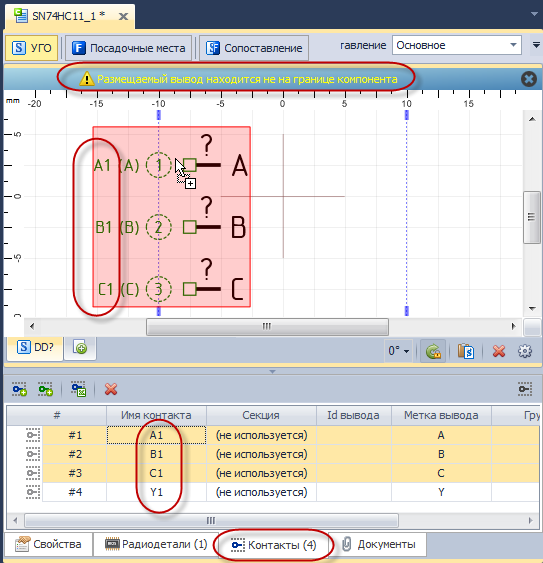Screen dimensions: 543x563
Task: Click the import contacts from table icon
Action: click(x=78, y=389)
